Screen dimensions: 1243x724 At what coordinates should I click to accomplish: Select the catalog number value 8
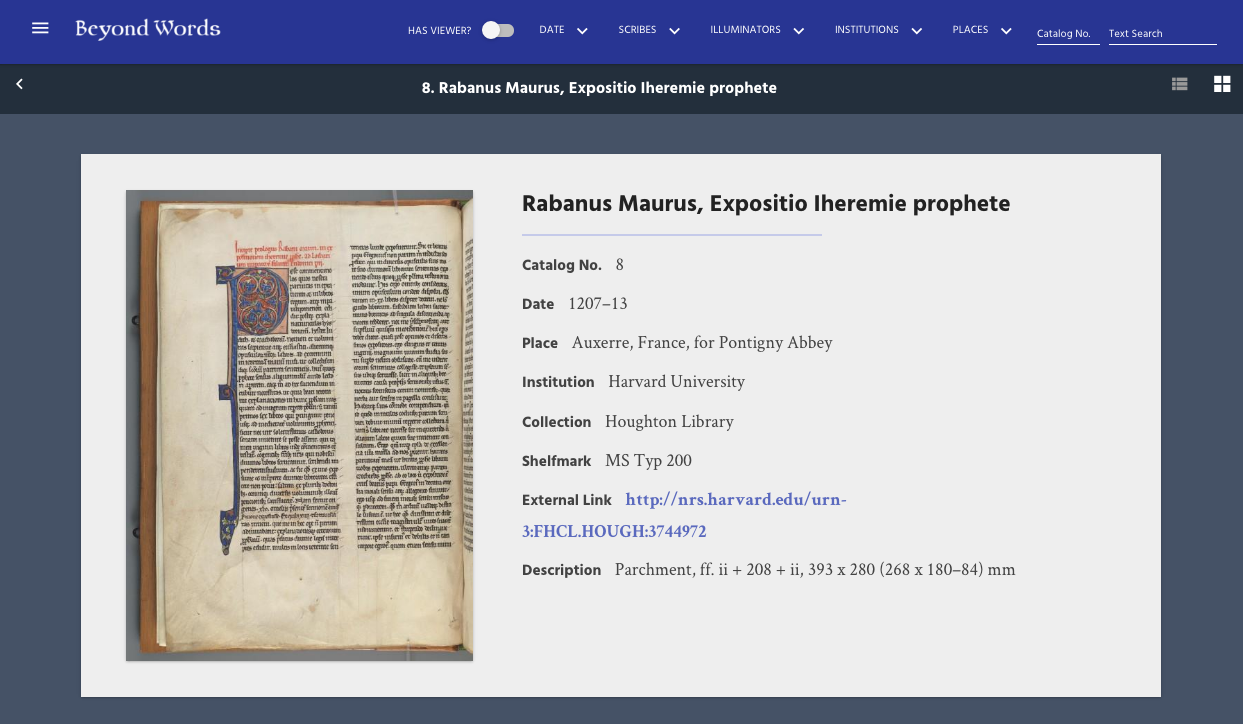coord(620,264)
